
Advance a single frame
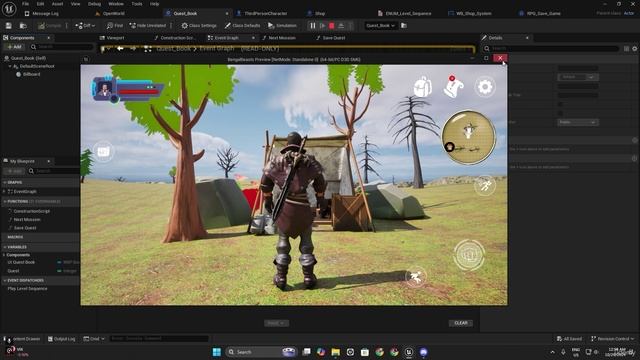[322, 26]
